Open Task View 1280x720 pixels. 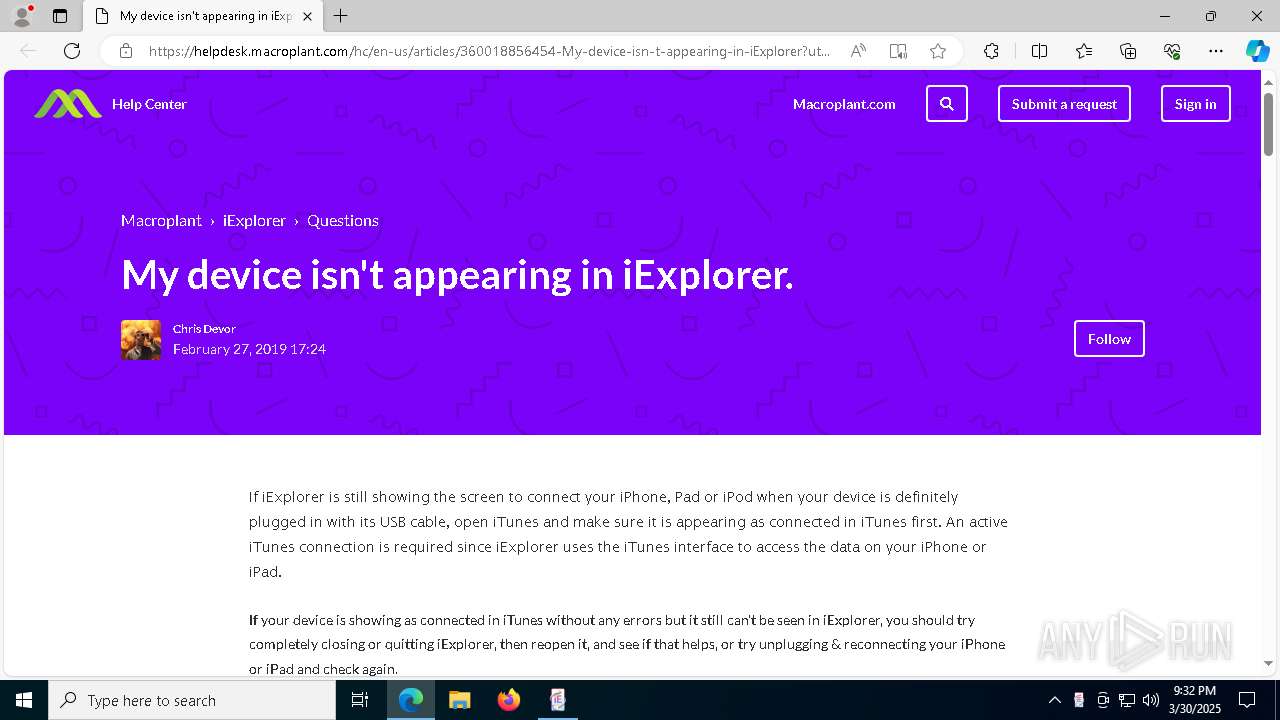360,700
